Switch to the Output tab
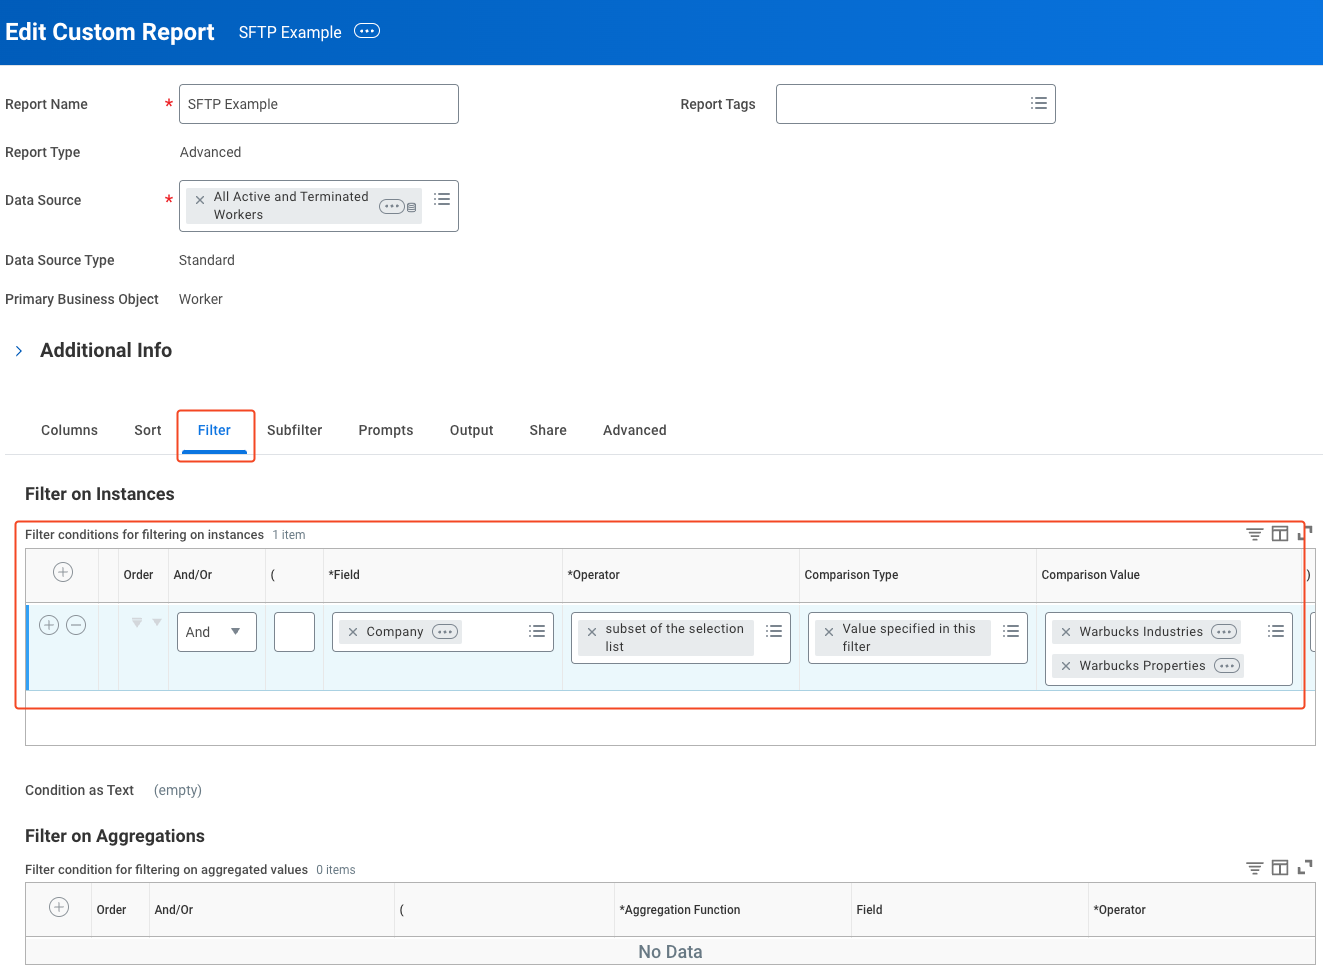Screen dimensions: 1323x974 (x=471, y=430)
